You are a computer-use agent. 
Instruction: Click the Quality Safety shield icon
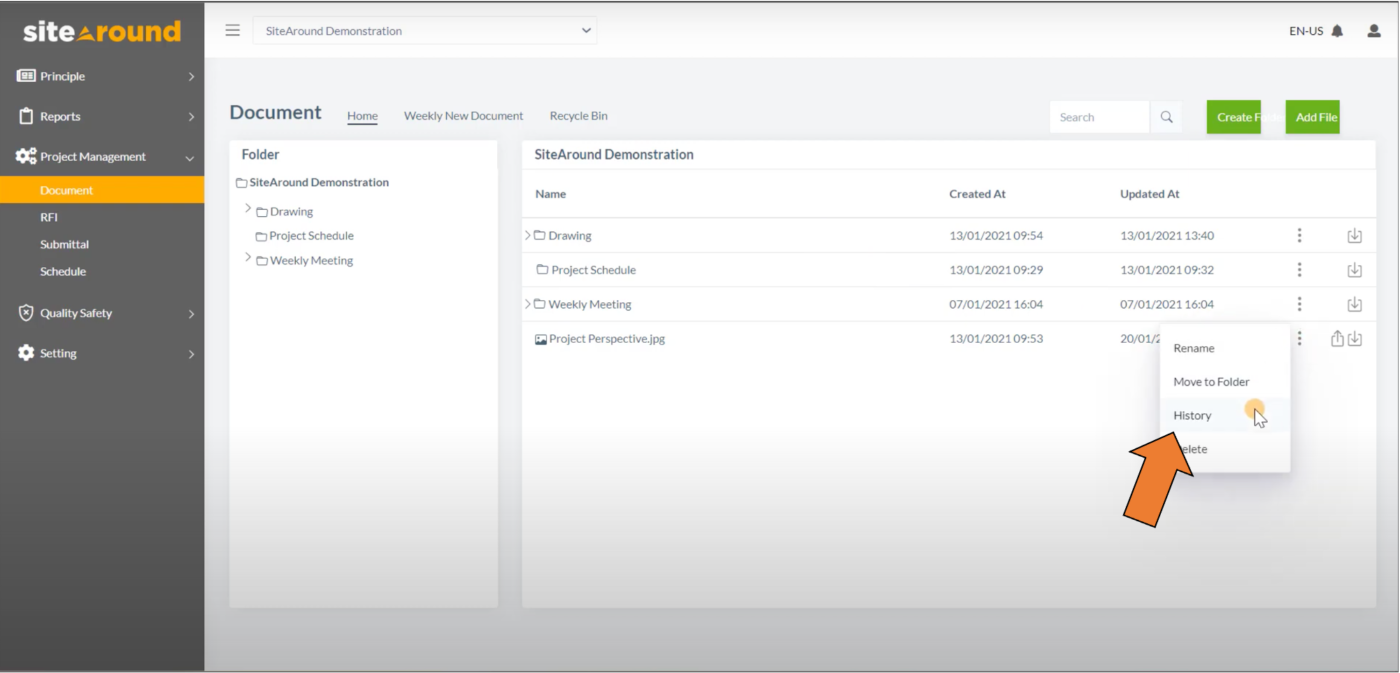pos(24,313)
